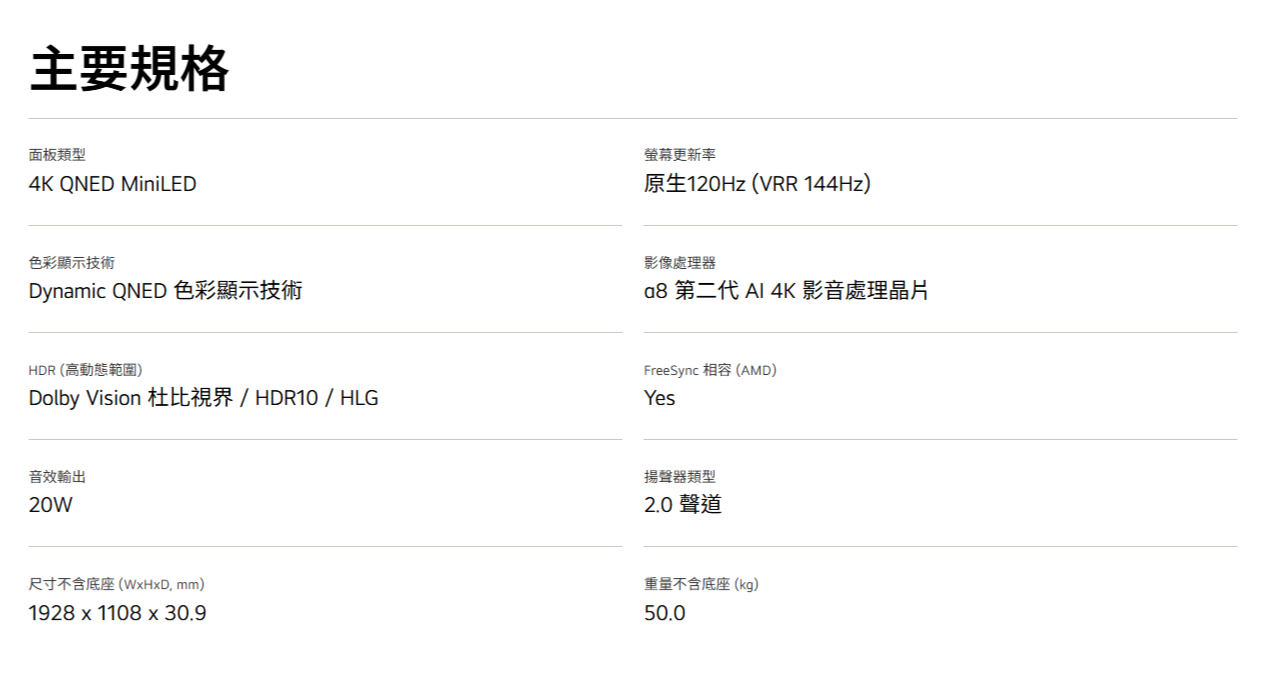
Task: Click the 螢幕更新率 label
Action: coord(680,155)
